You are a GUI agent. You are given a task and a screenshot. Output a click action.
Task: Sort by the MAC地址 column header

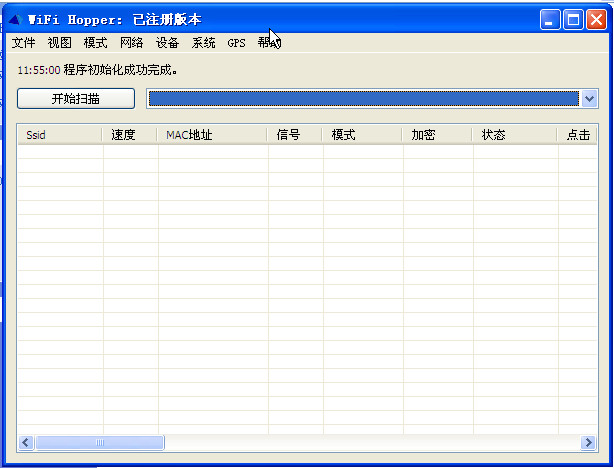(x=212, y=135)
